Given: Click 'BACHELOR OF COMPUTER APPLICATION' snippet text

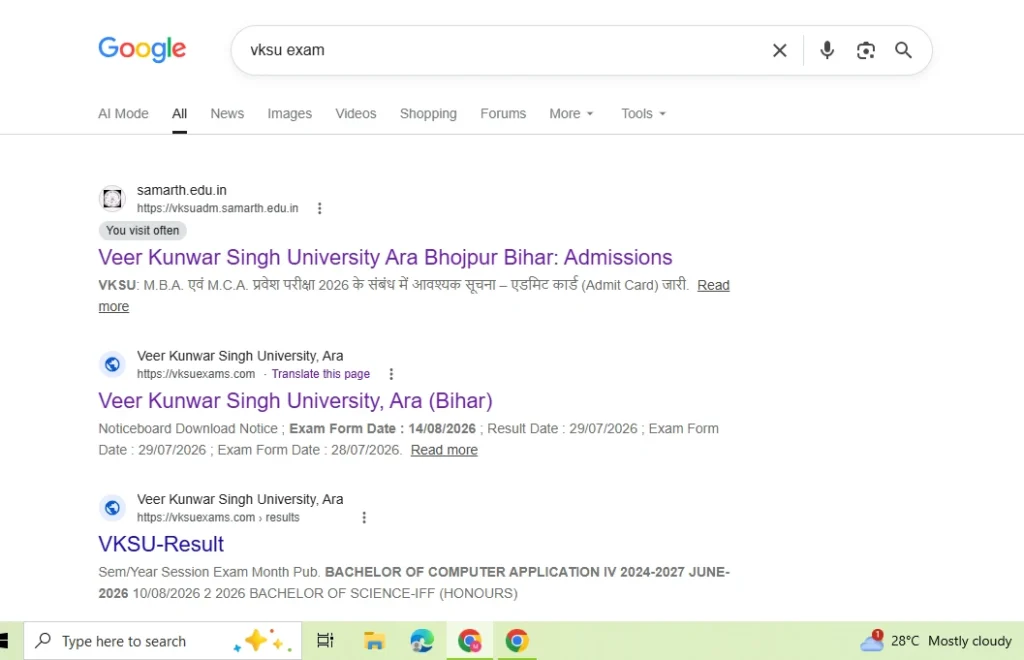Looking at the screenshot, I should pos(462,572).
